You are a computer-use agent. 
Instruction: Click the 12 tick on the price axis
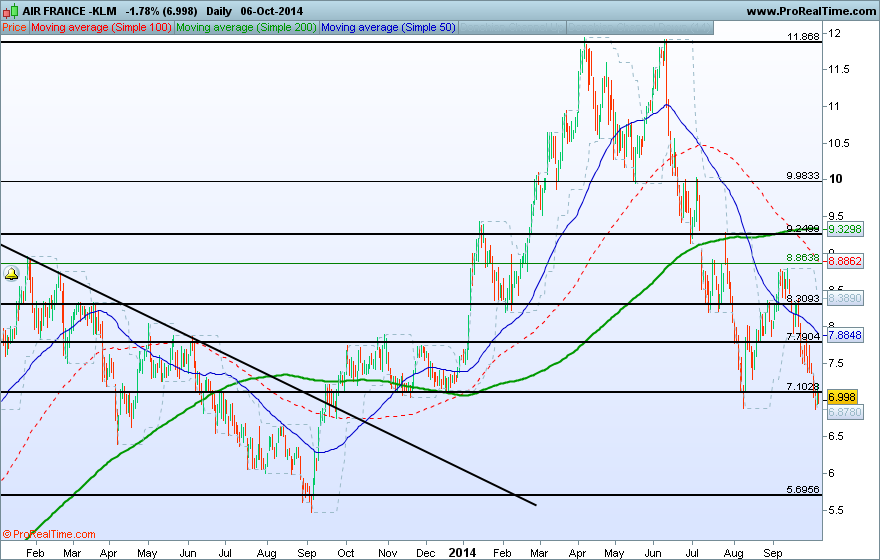click(x=835, y=34)
